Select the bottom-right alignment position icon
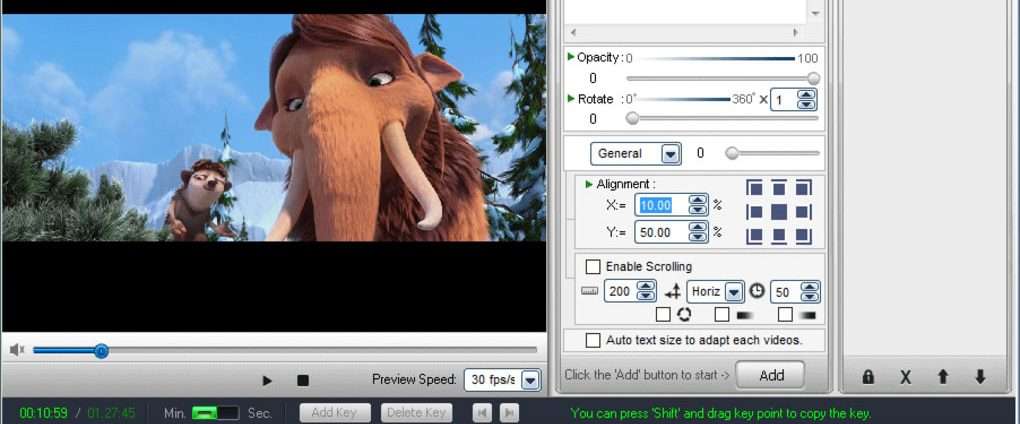1020x424 pixels. [803, 236]
